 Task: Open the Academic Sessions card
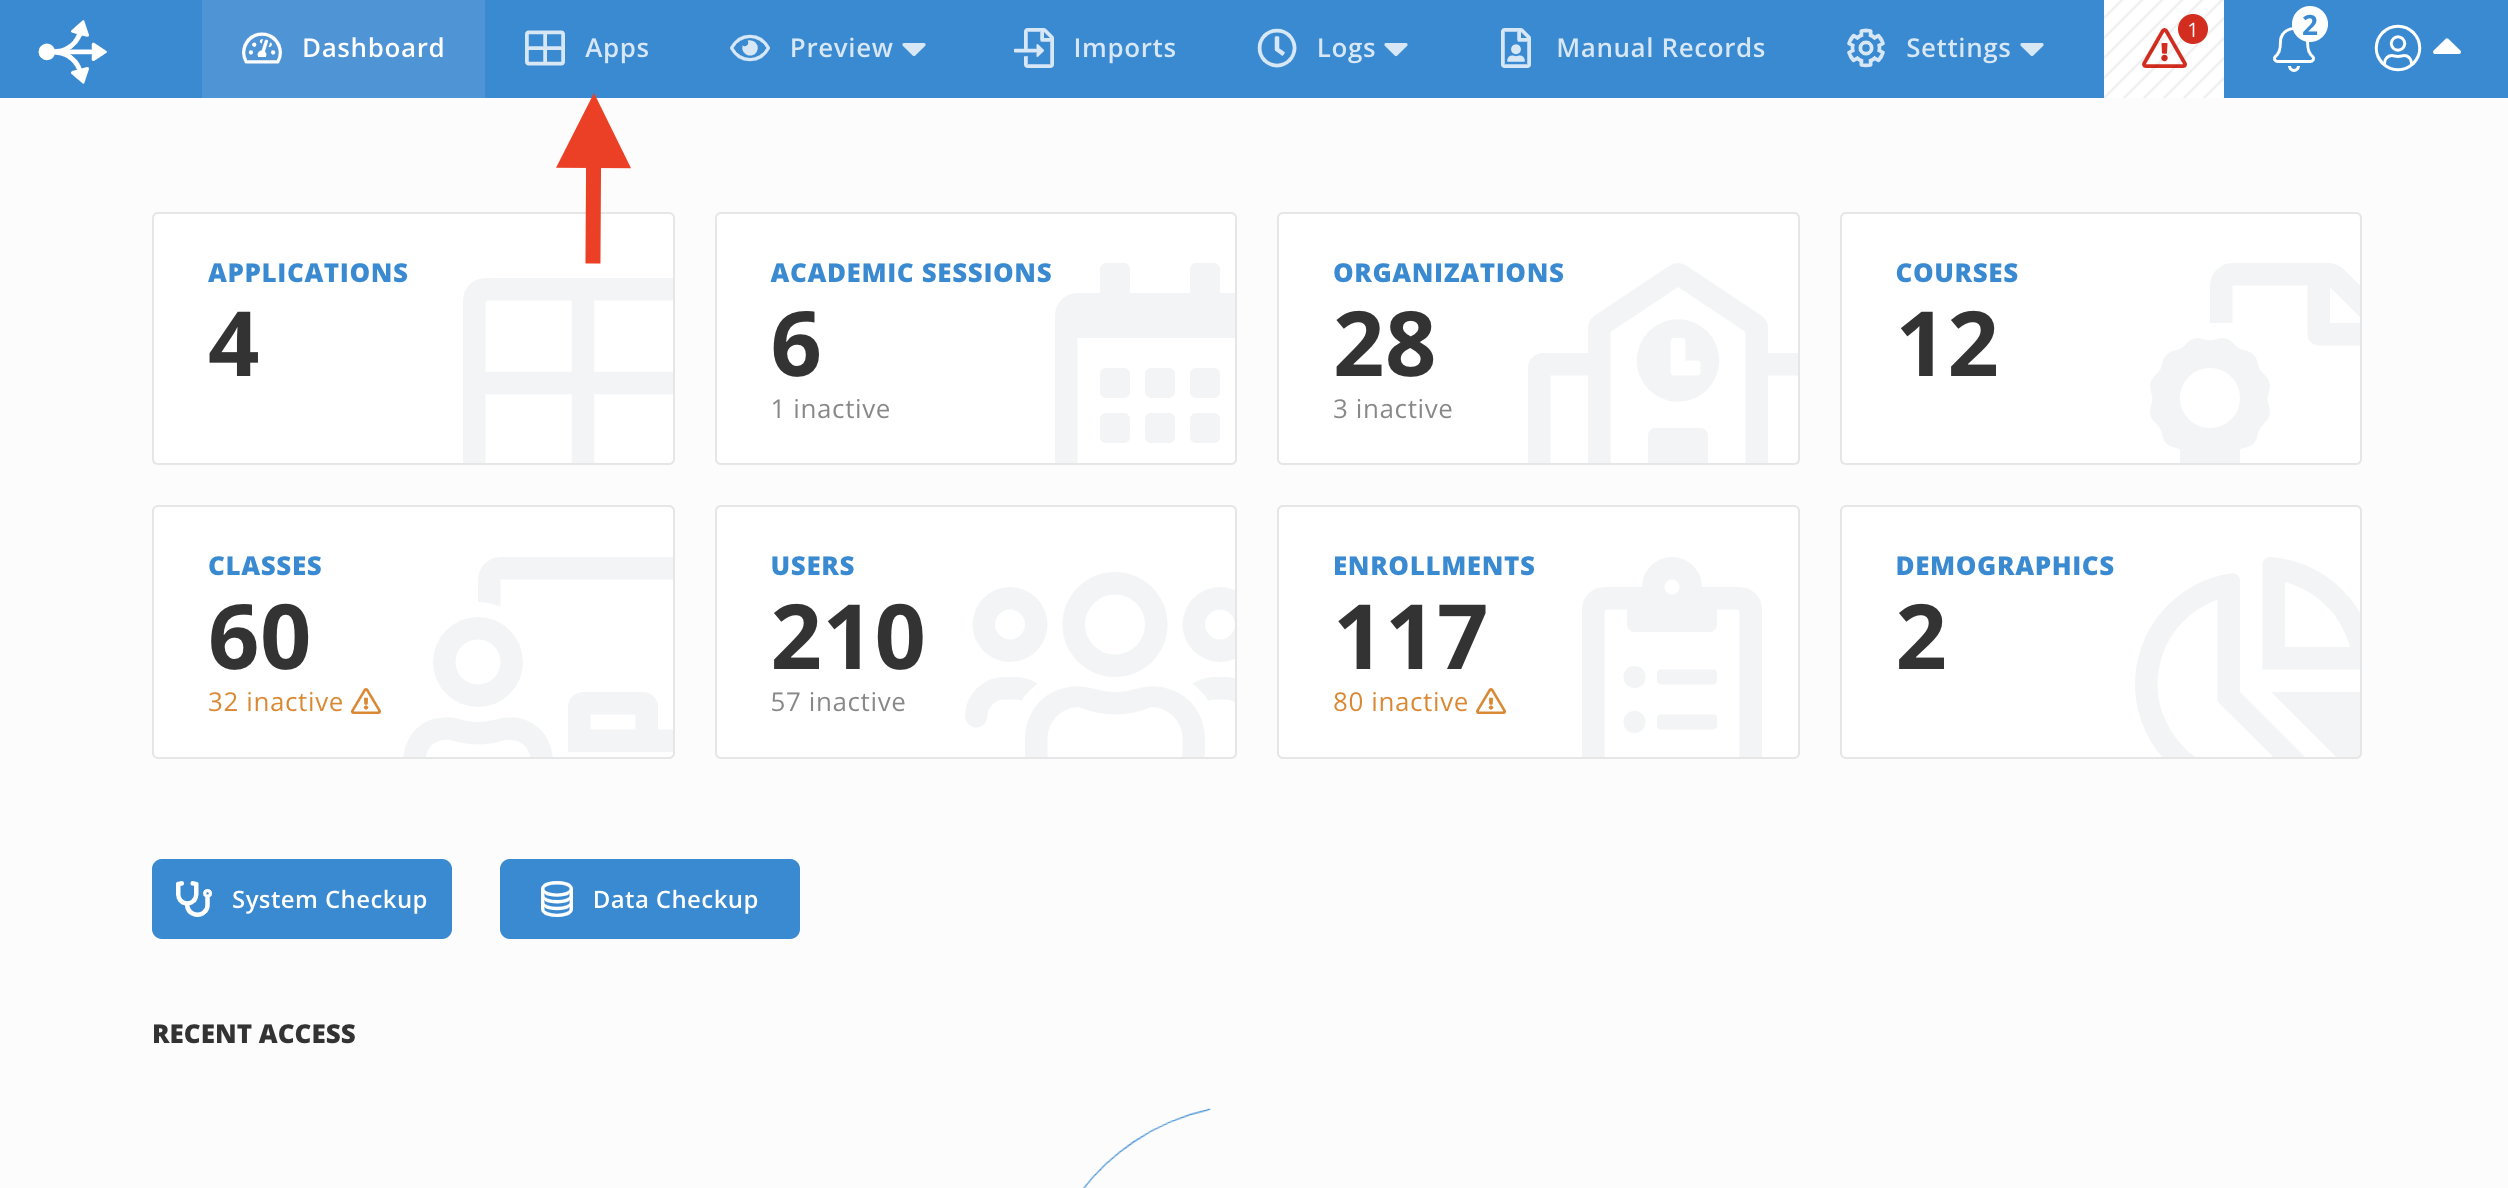pyautogui.click(x=976, y=338)
